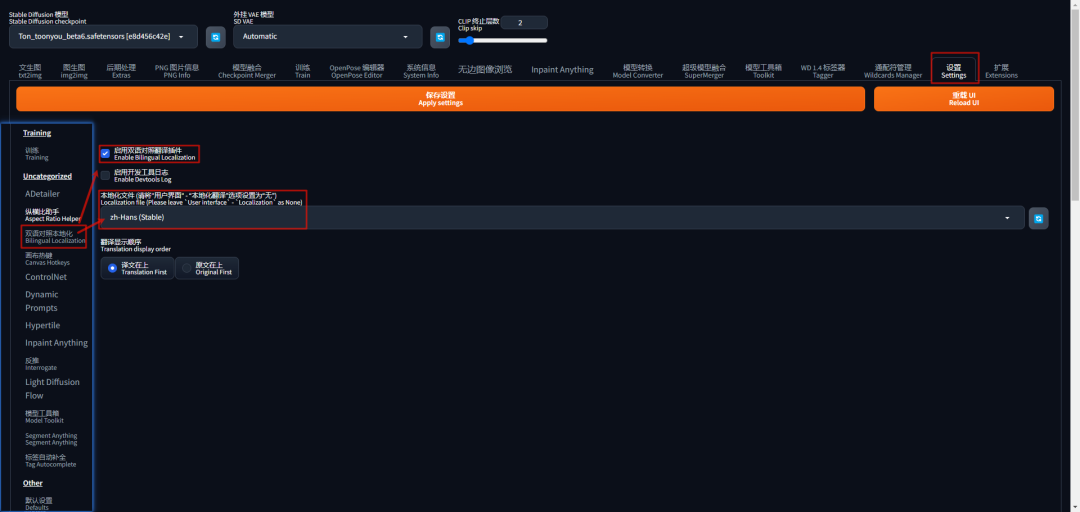Click the Clip skip number field
Viewport: 1080px width, 512px height.
coord(524,23)
